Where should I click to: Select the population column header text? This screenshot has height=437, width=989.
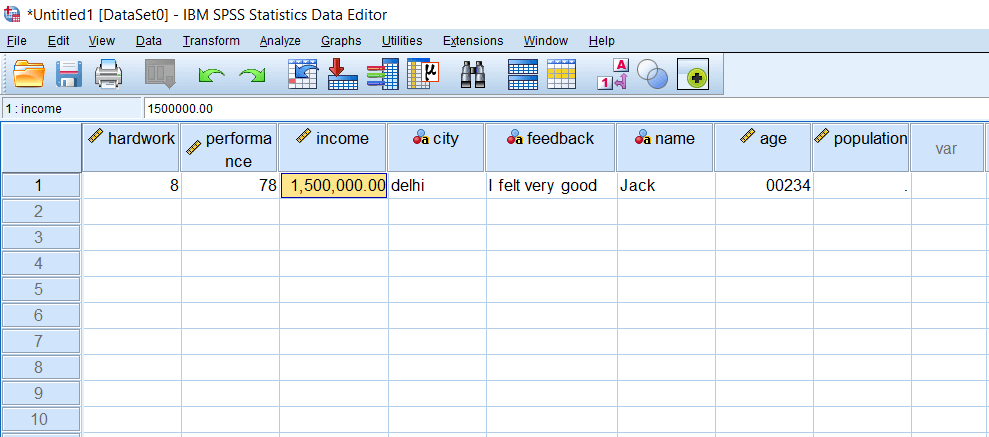(870, 138)
